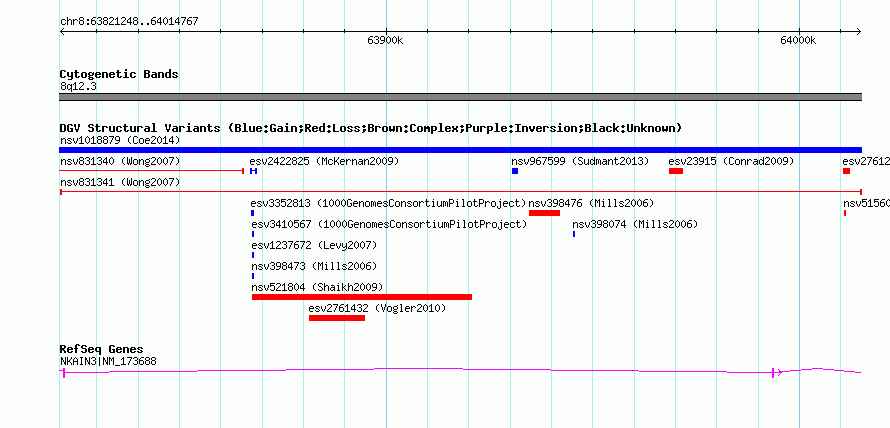Select the esv2761432 (Vogler2010) label
The width and height of the screenshot is (890, 428).
[377, 309]
